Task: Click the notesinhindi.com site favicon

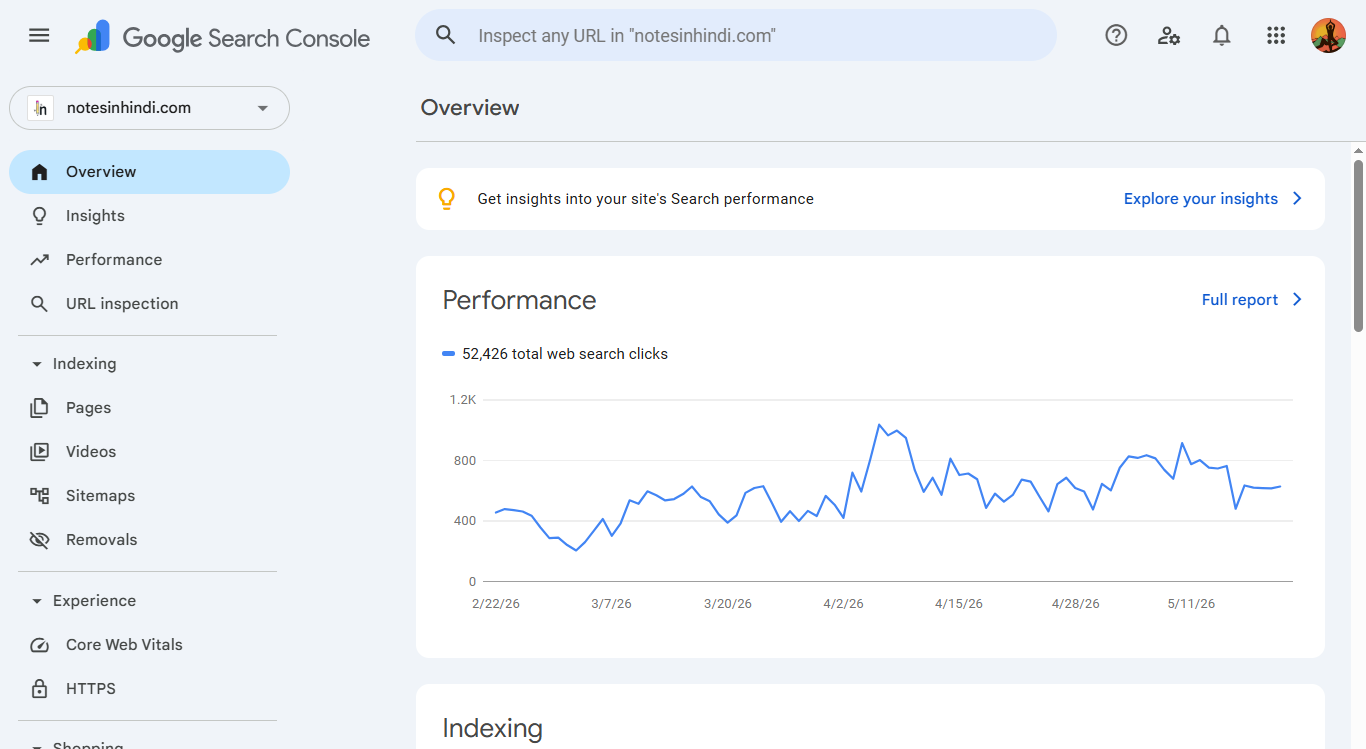Action: (40, 108)
